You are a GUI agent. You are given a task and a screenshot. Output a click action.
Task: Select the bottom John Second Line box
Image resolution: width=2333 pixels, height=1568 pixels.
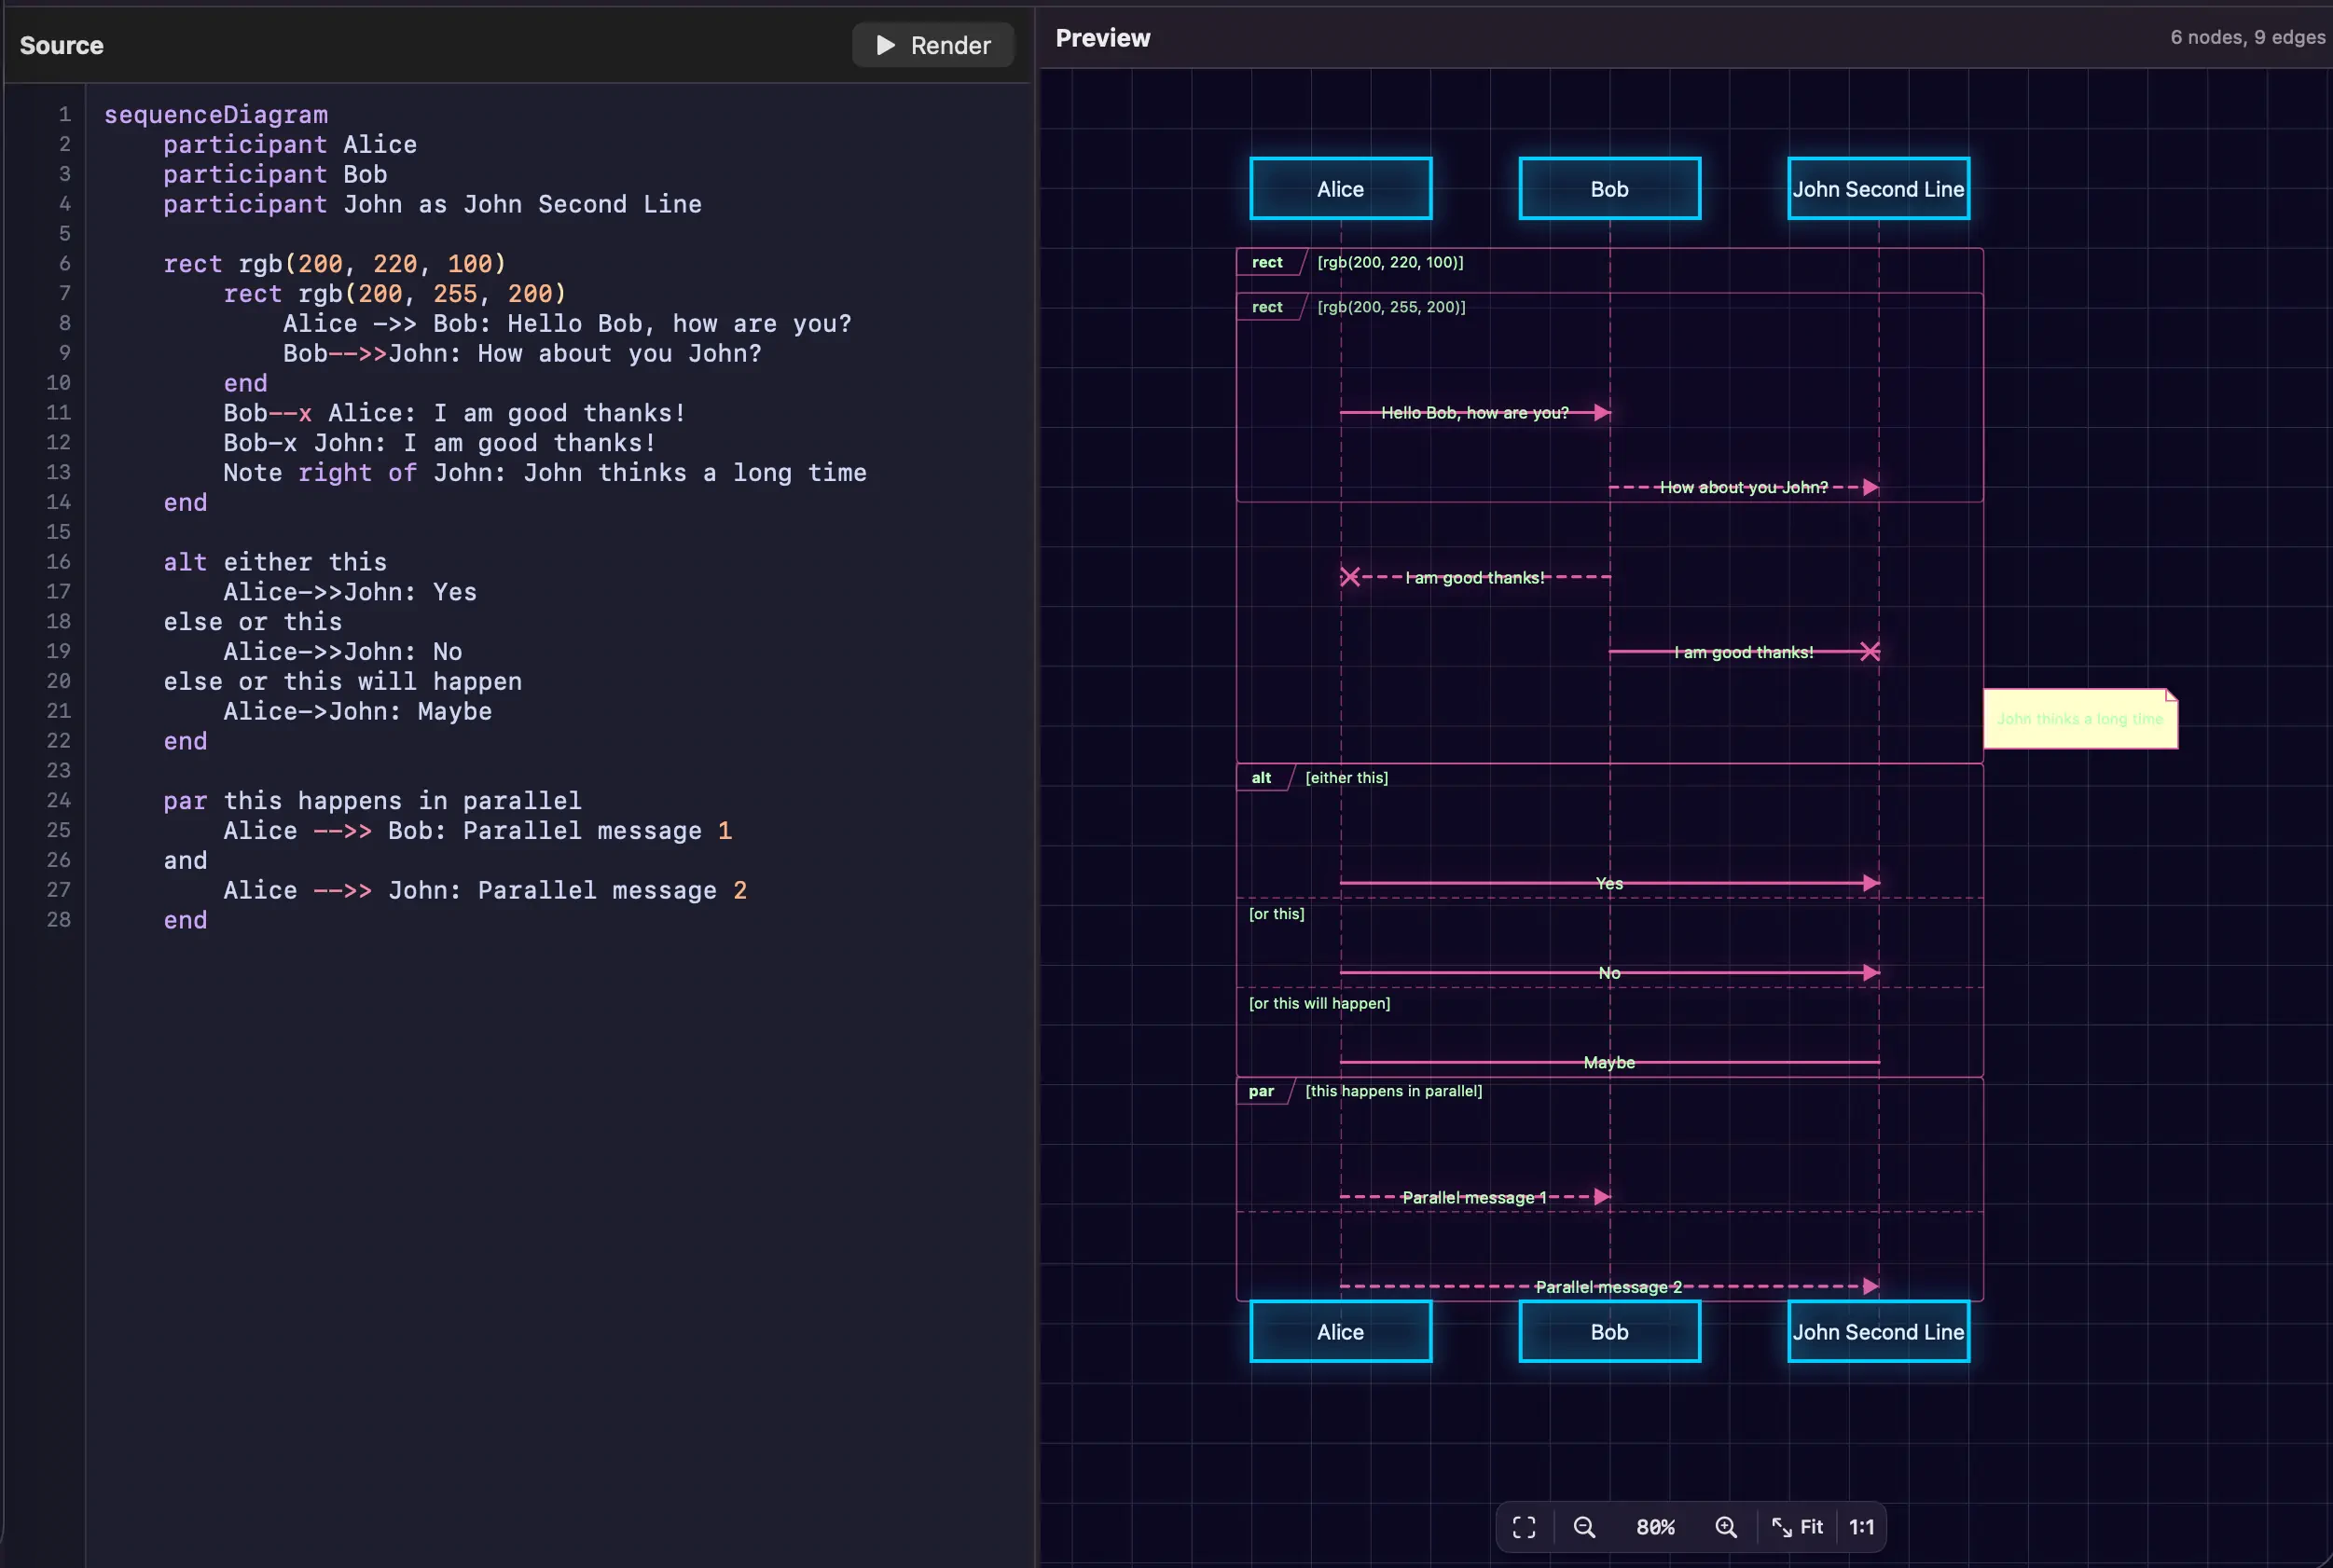(x=1878, y=1331)
